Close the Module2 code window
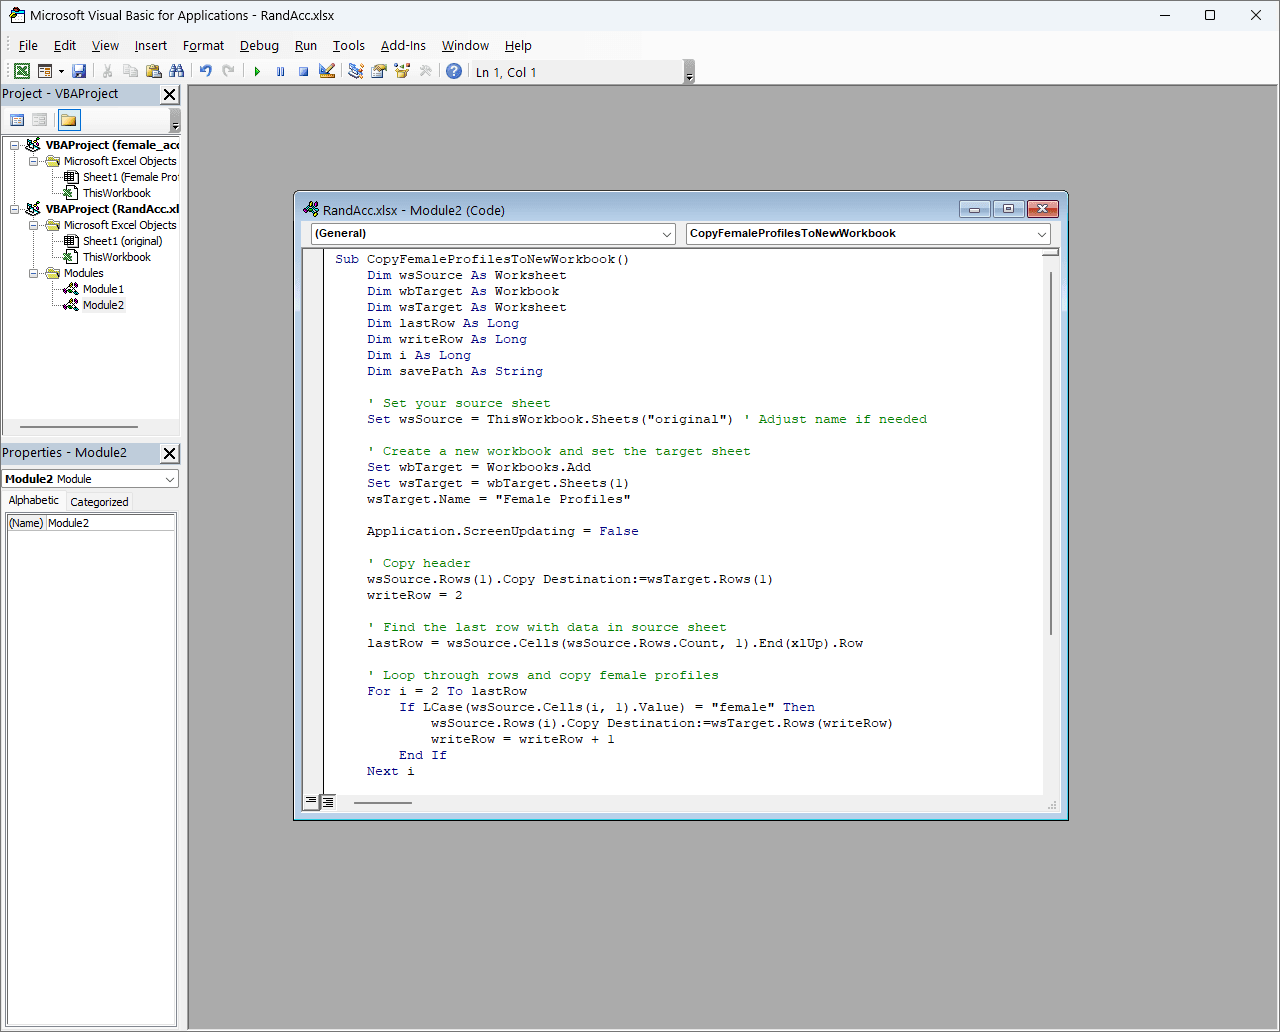This screenshot has height=1032, width=1280. [x=1042, y=209]
